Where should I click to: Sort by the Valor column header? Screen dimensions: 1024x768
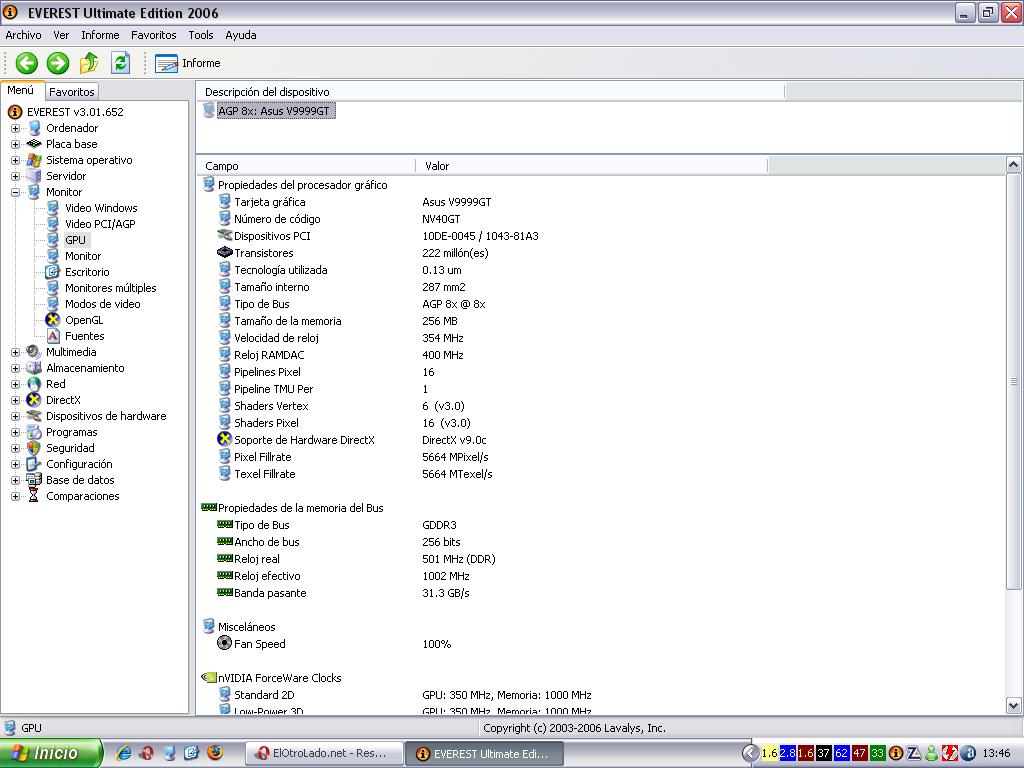(592, 166)
